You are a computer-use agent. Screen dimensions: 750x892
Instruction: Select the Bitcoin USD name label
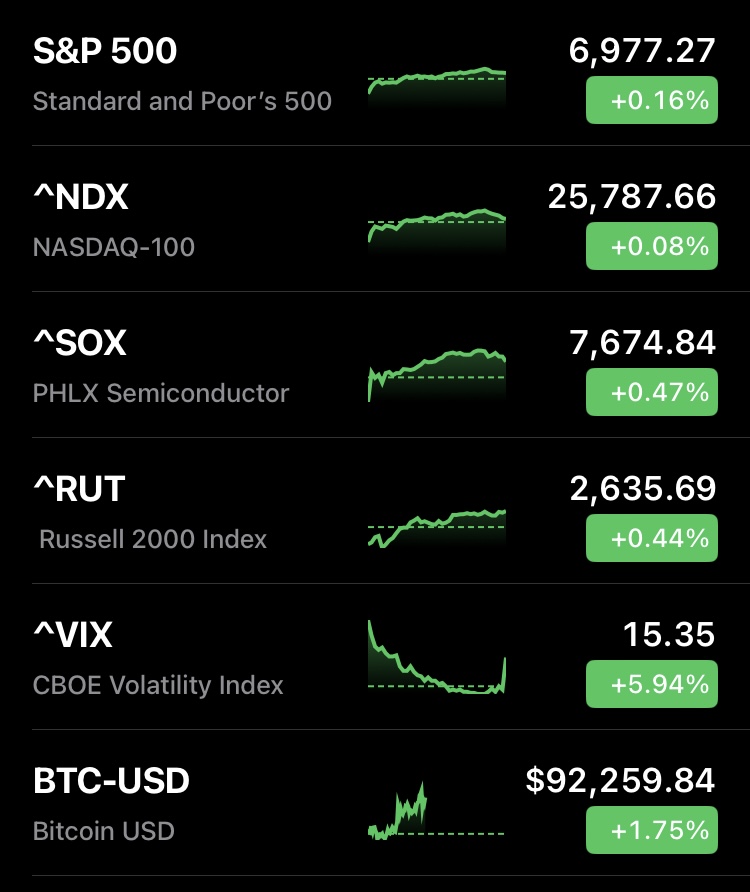pos(104,831)
